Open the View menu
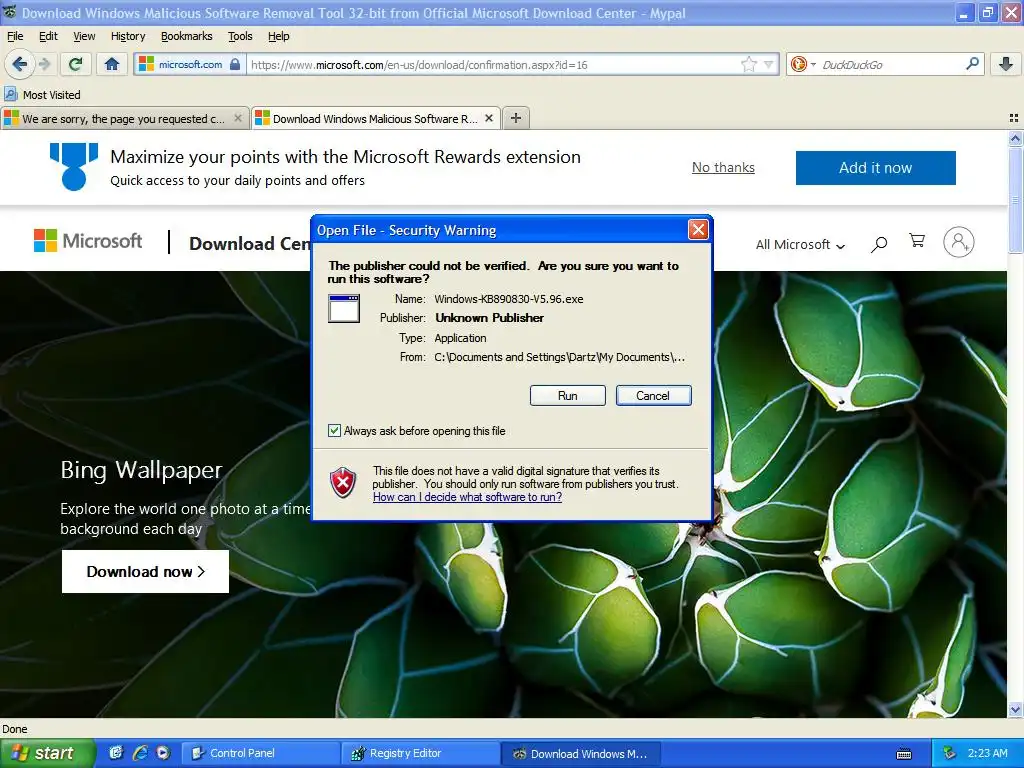 coord(84,36)
